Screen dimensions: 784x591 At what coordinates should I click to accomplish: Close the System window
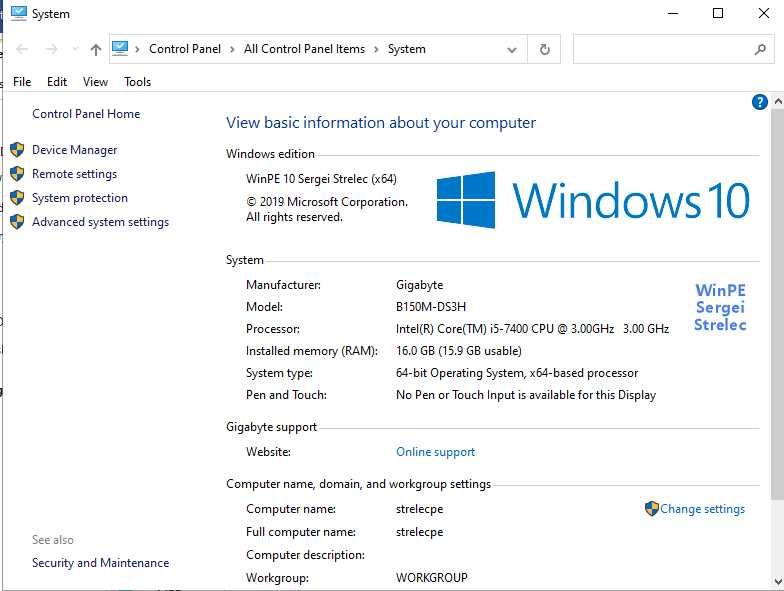coord(764,14)
